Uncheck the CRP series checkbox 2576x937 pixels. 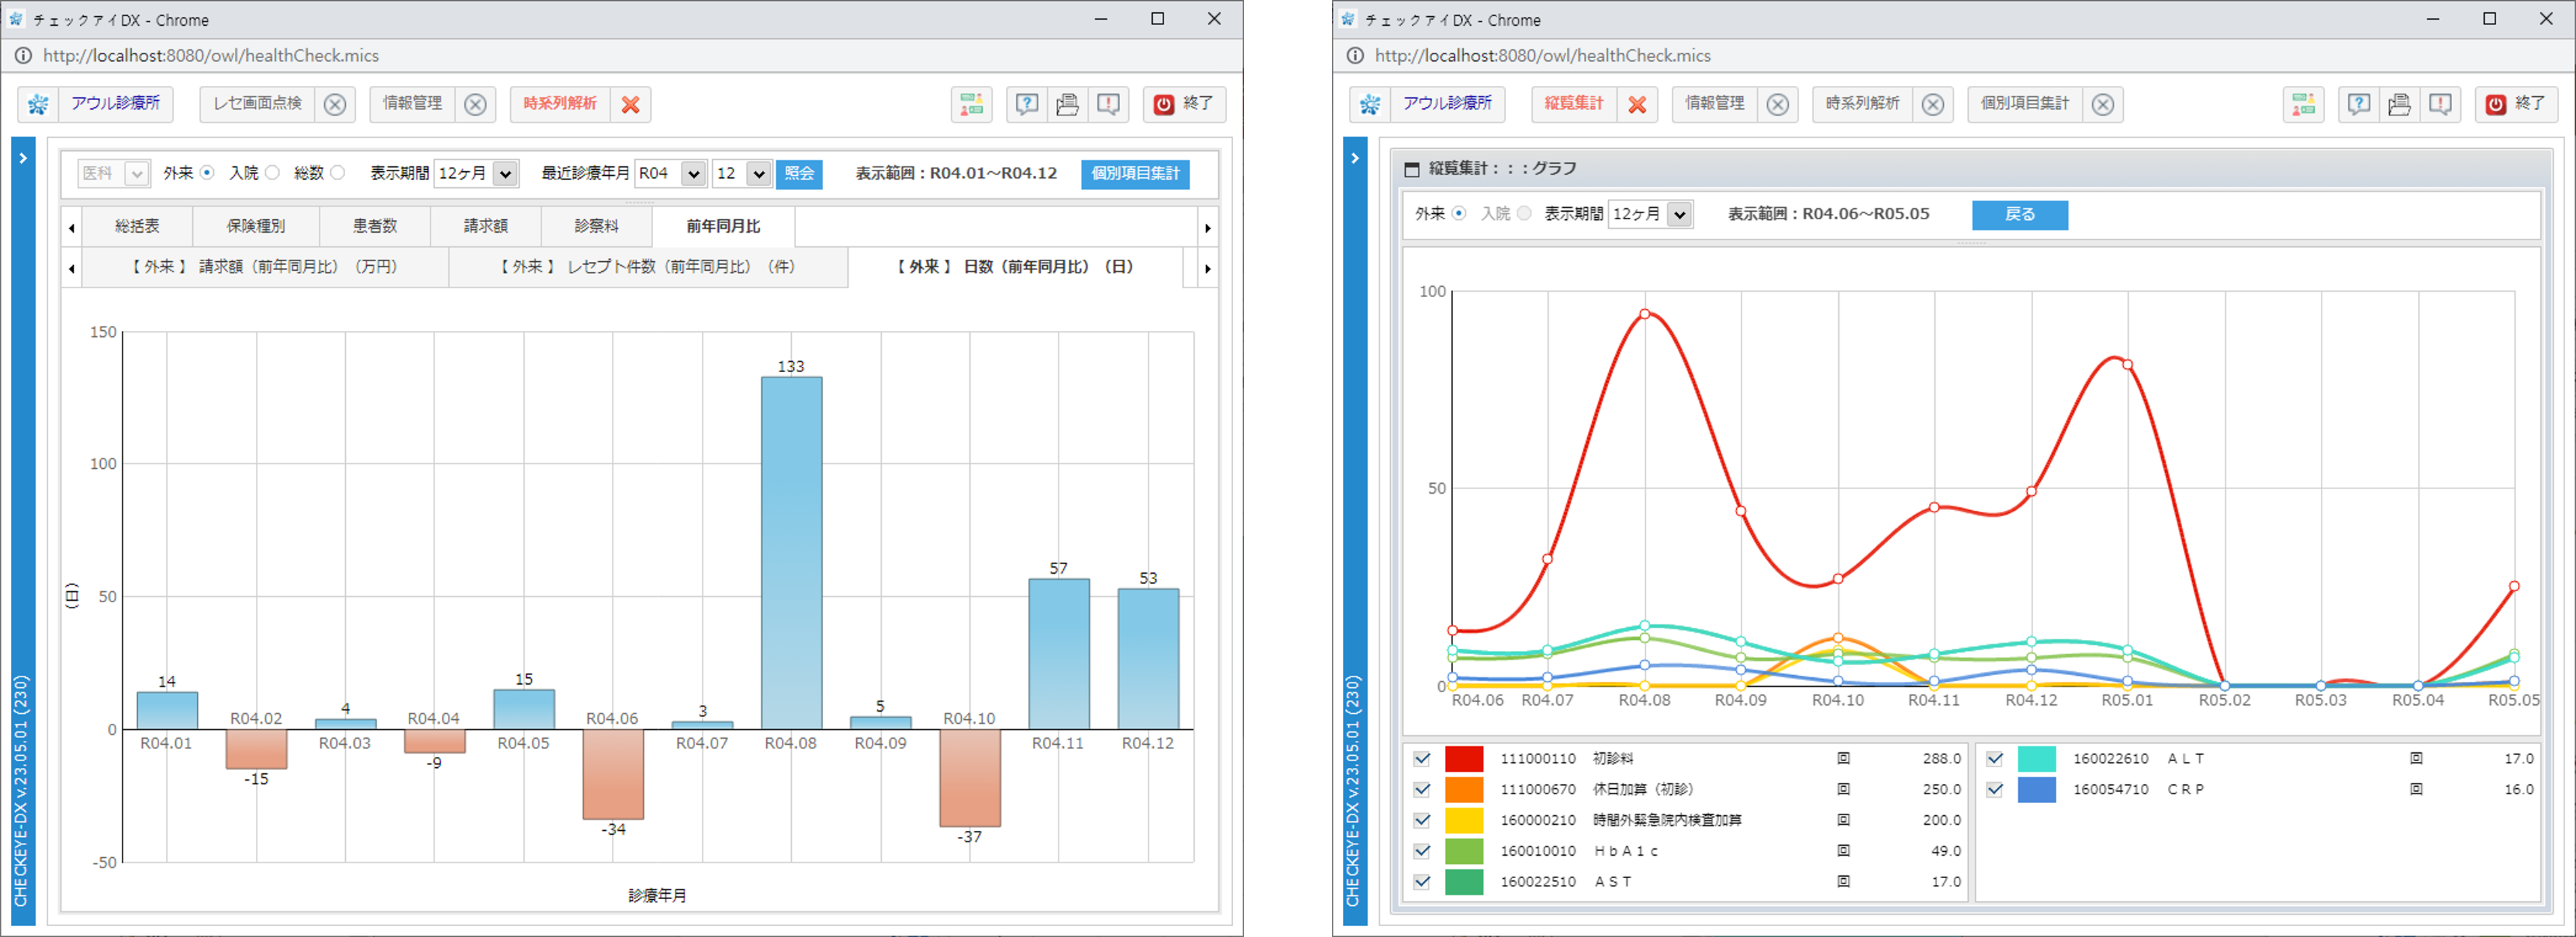[x=1995, y=790]
